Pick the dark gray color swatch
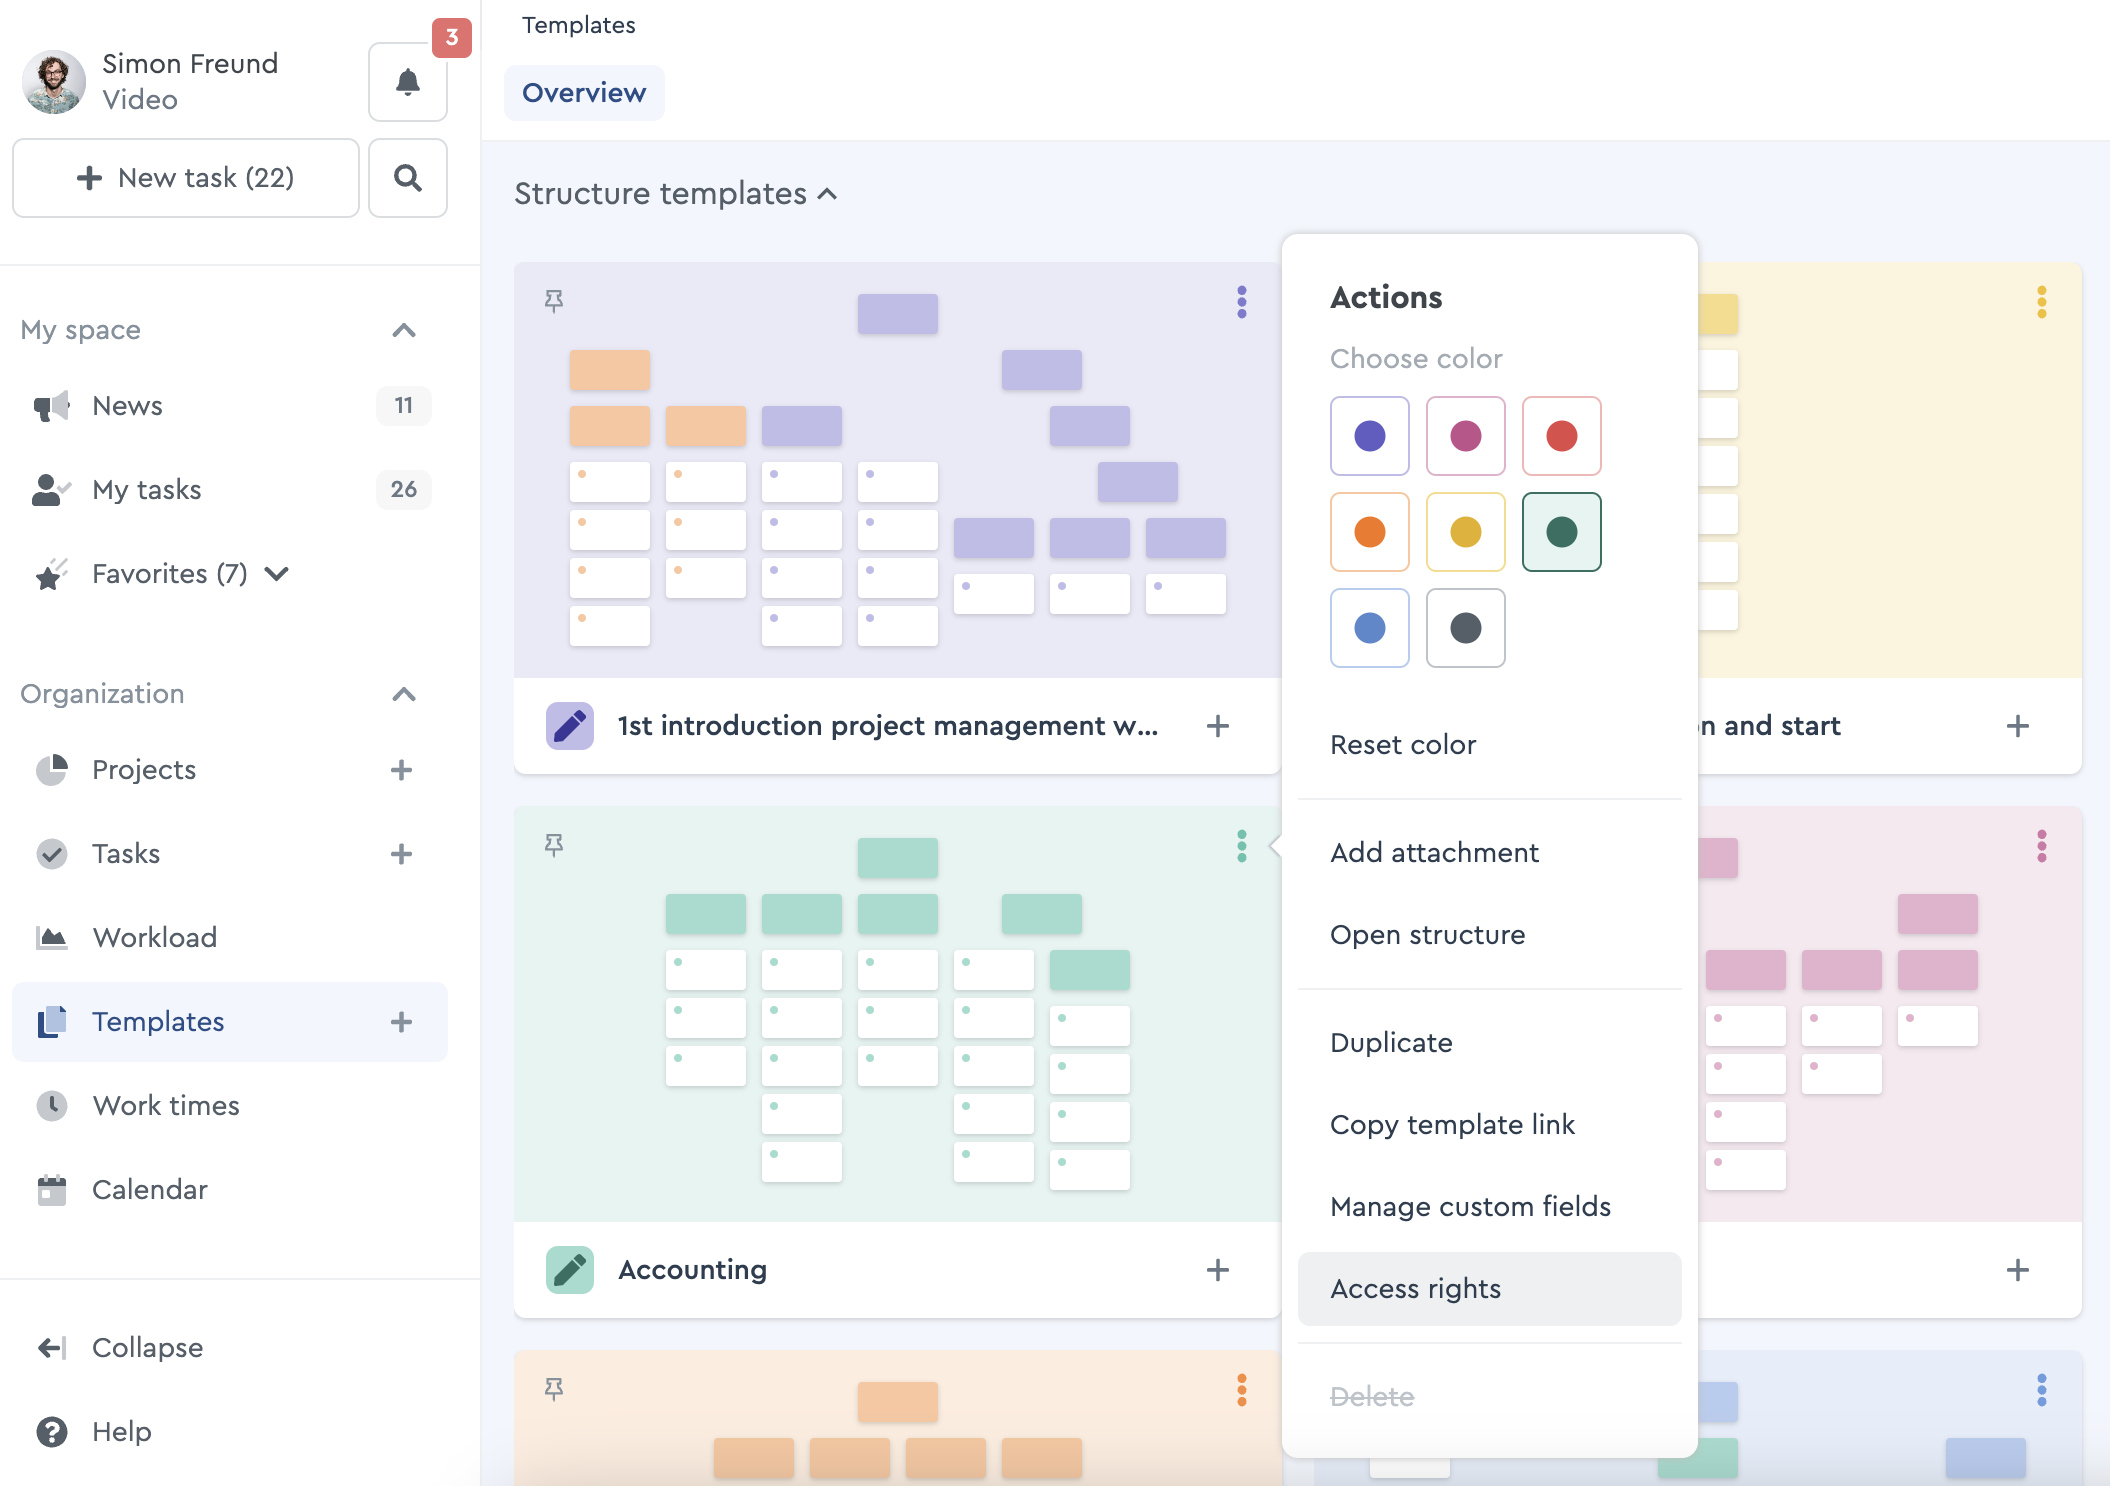 pos(1466,628)
